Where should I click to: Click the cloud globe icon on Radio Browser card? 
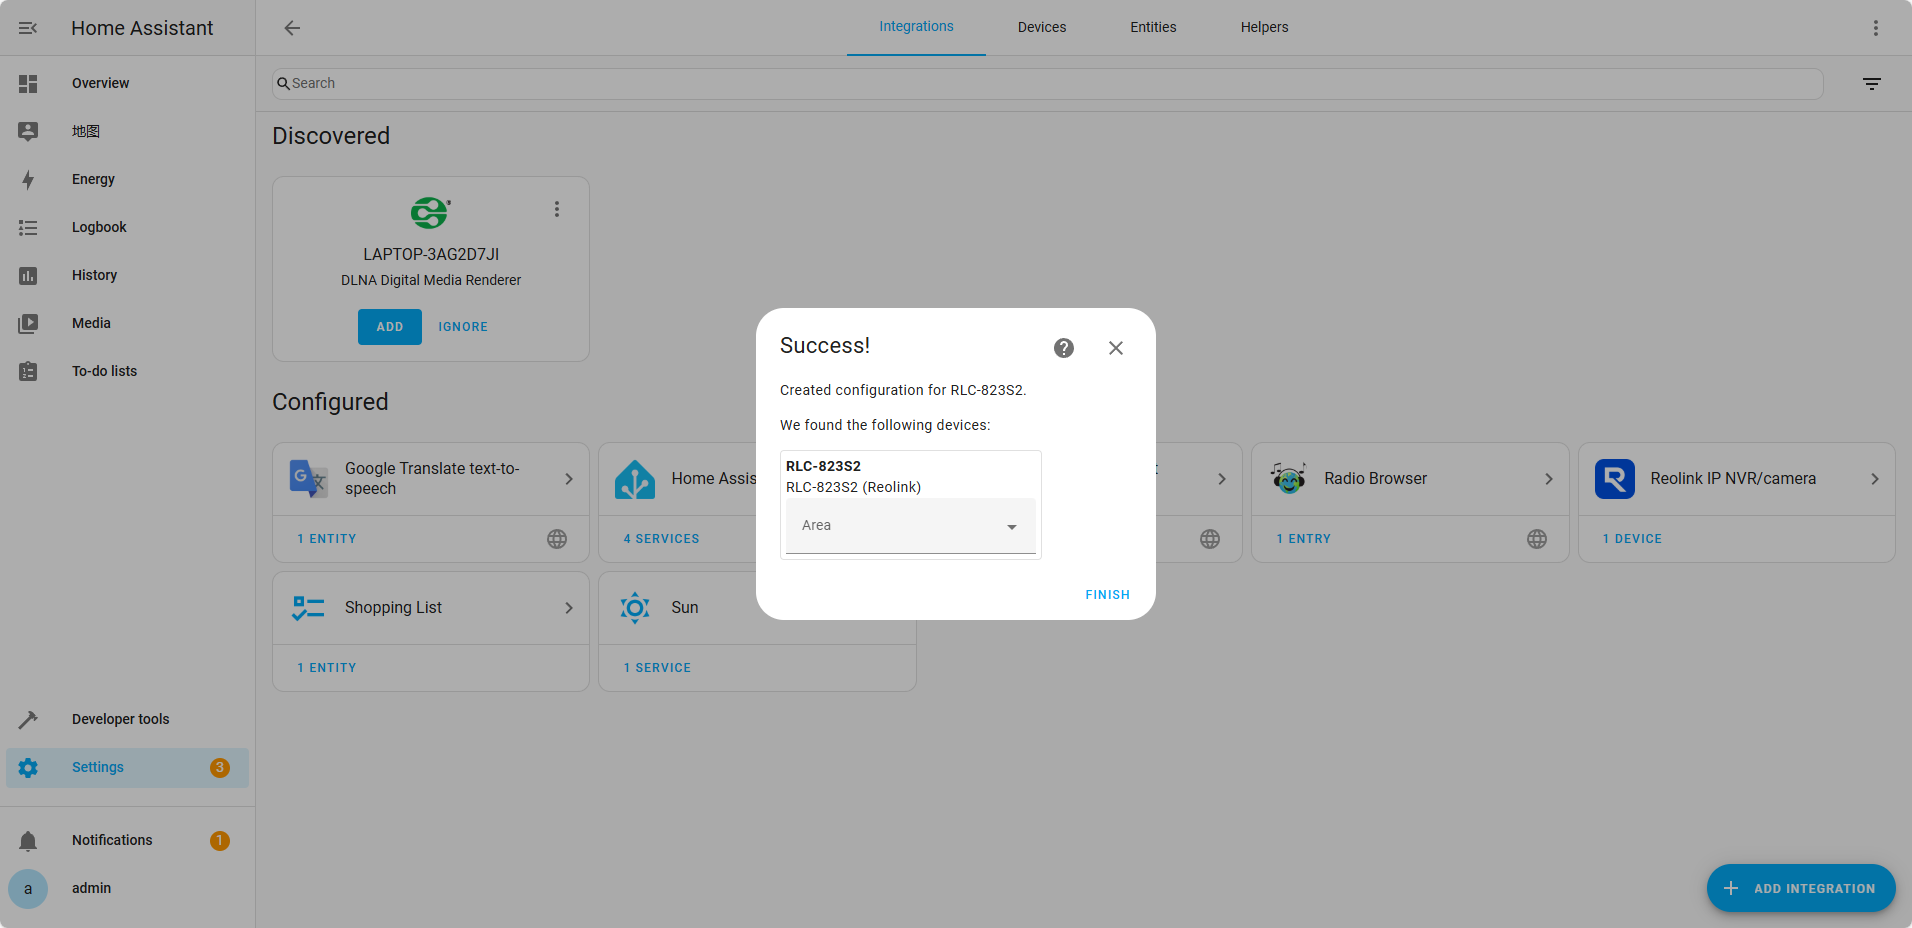click(x=1537, y=540)
